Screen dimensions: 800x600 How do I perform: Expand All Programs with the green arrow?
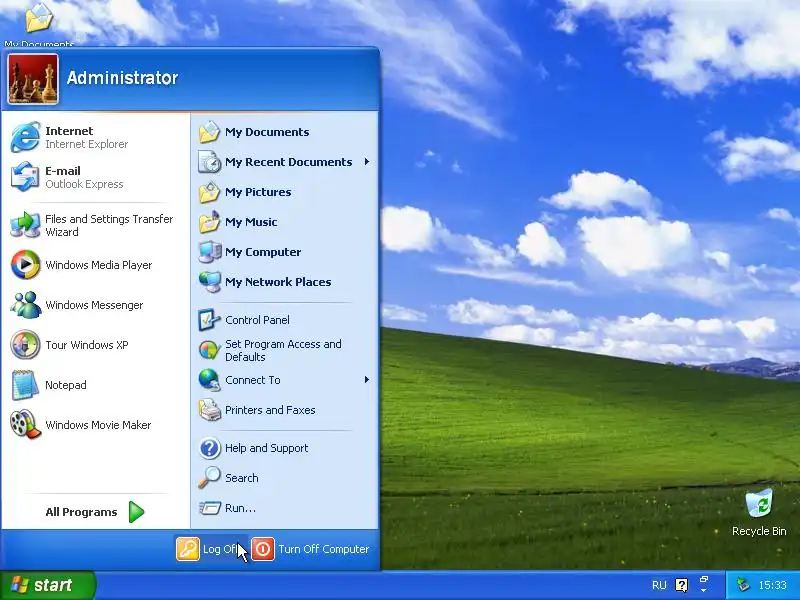pos(136,512)
